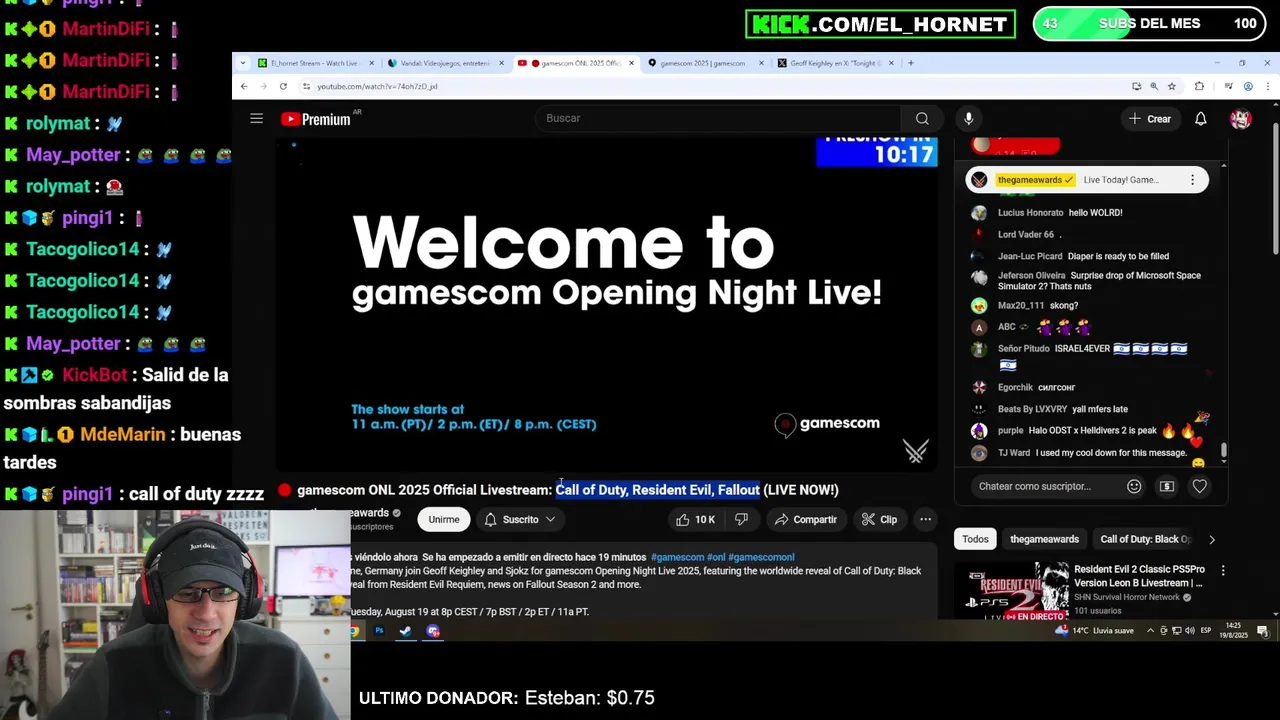Like the livestream with thumbs up
The height and width of the screenshot is (720, 1280).
point(697,519)
